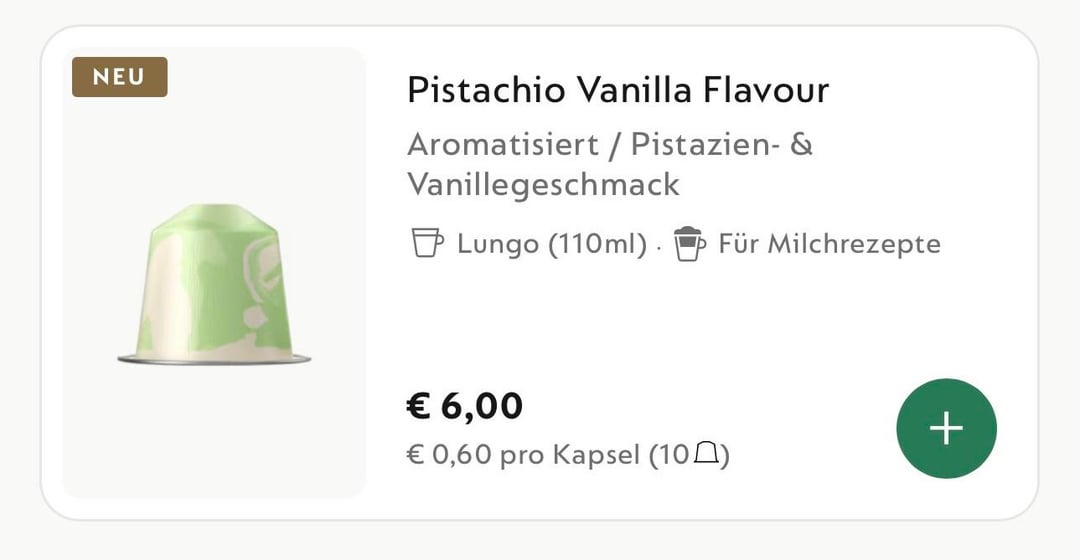Open the "Pistachio Vanilla Flavour" product title
Screen dimensions: 1080x560
(x=617, y=91)
